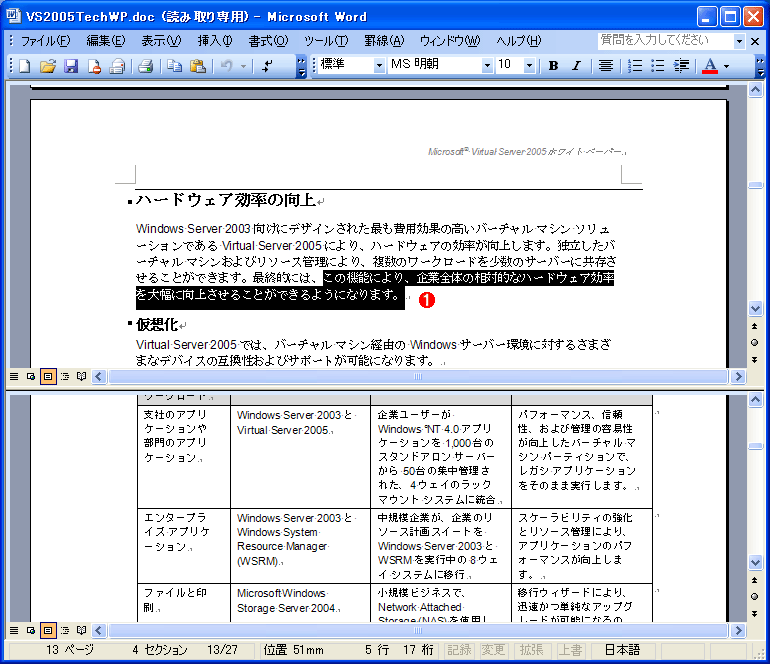The image size is (770, 664).
Task: Open the 編集(E) menu
Action: coord(106,41)
